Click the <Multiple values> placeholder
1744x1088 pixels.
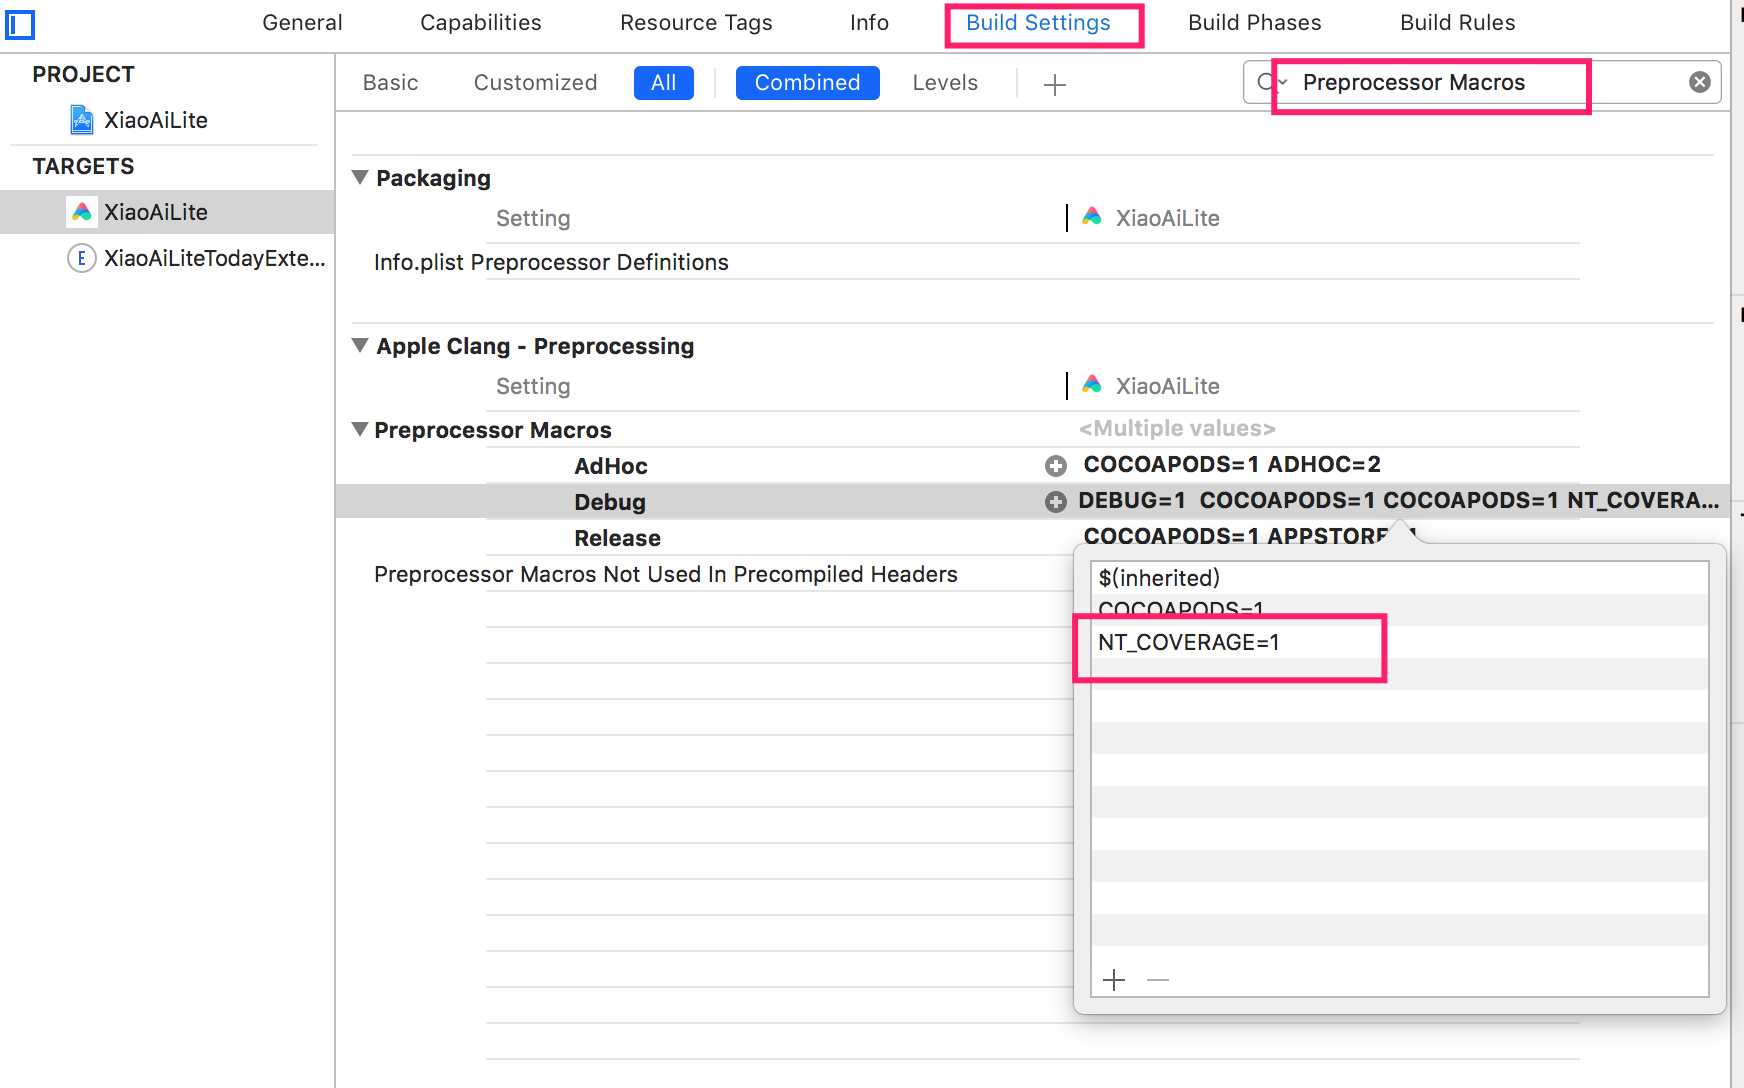click(1177, 428)
